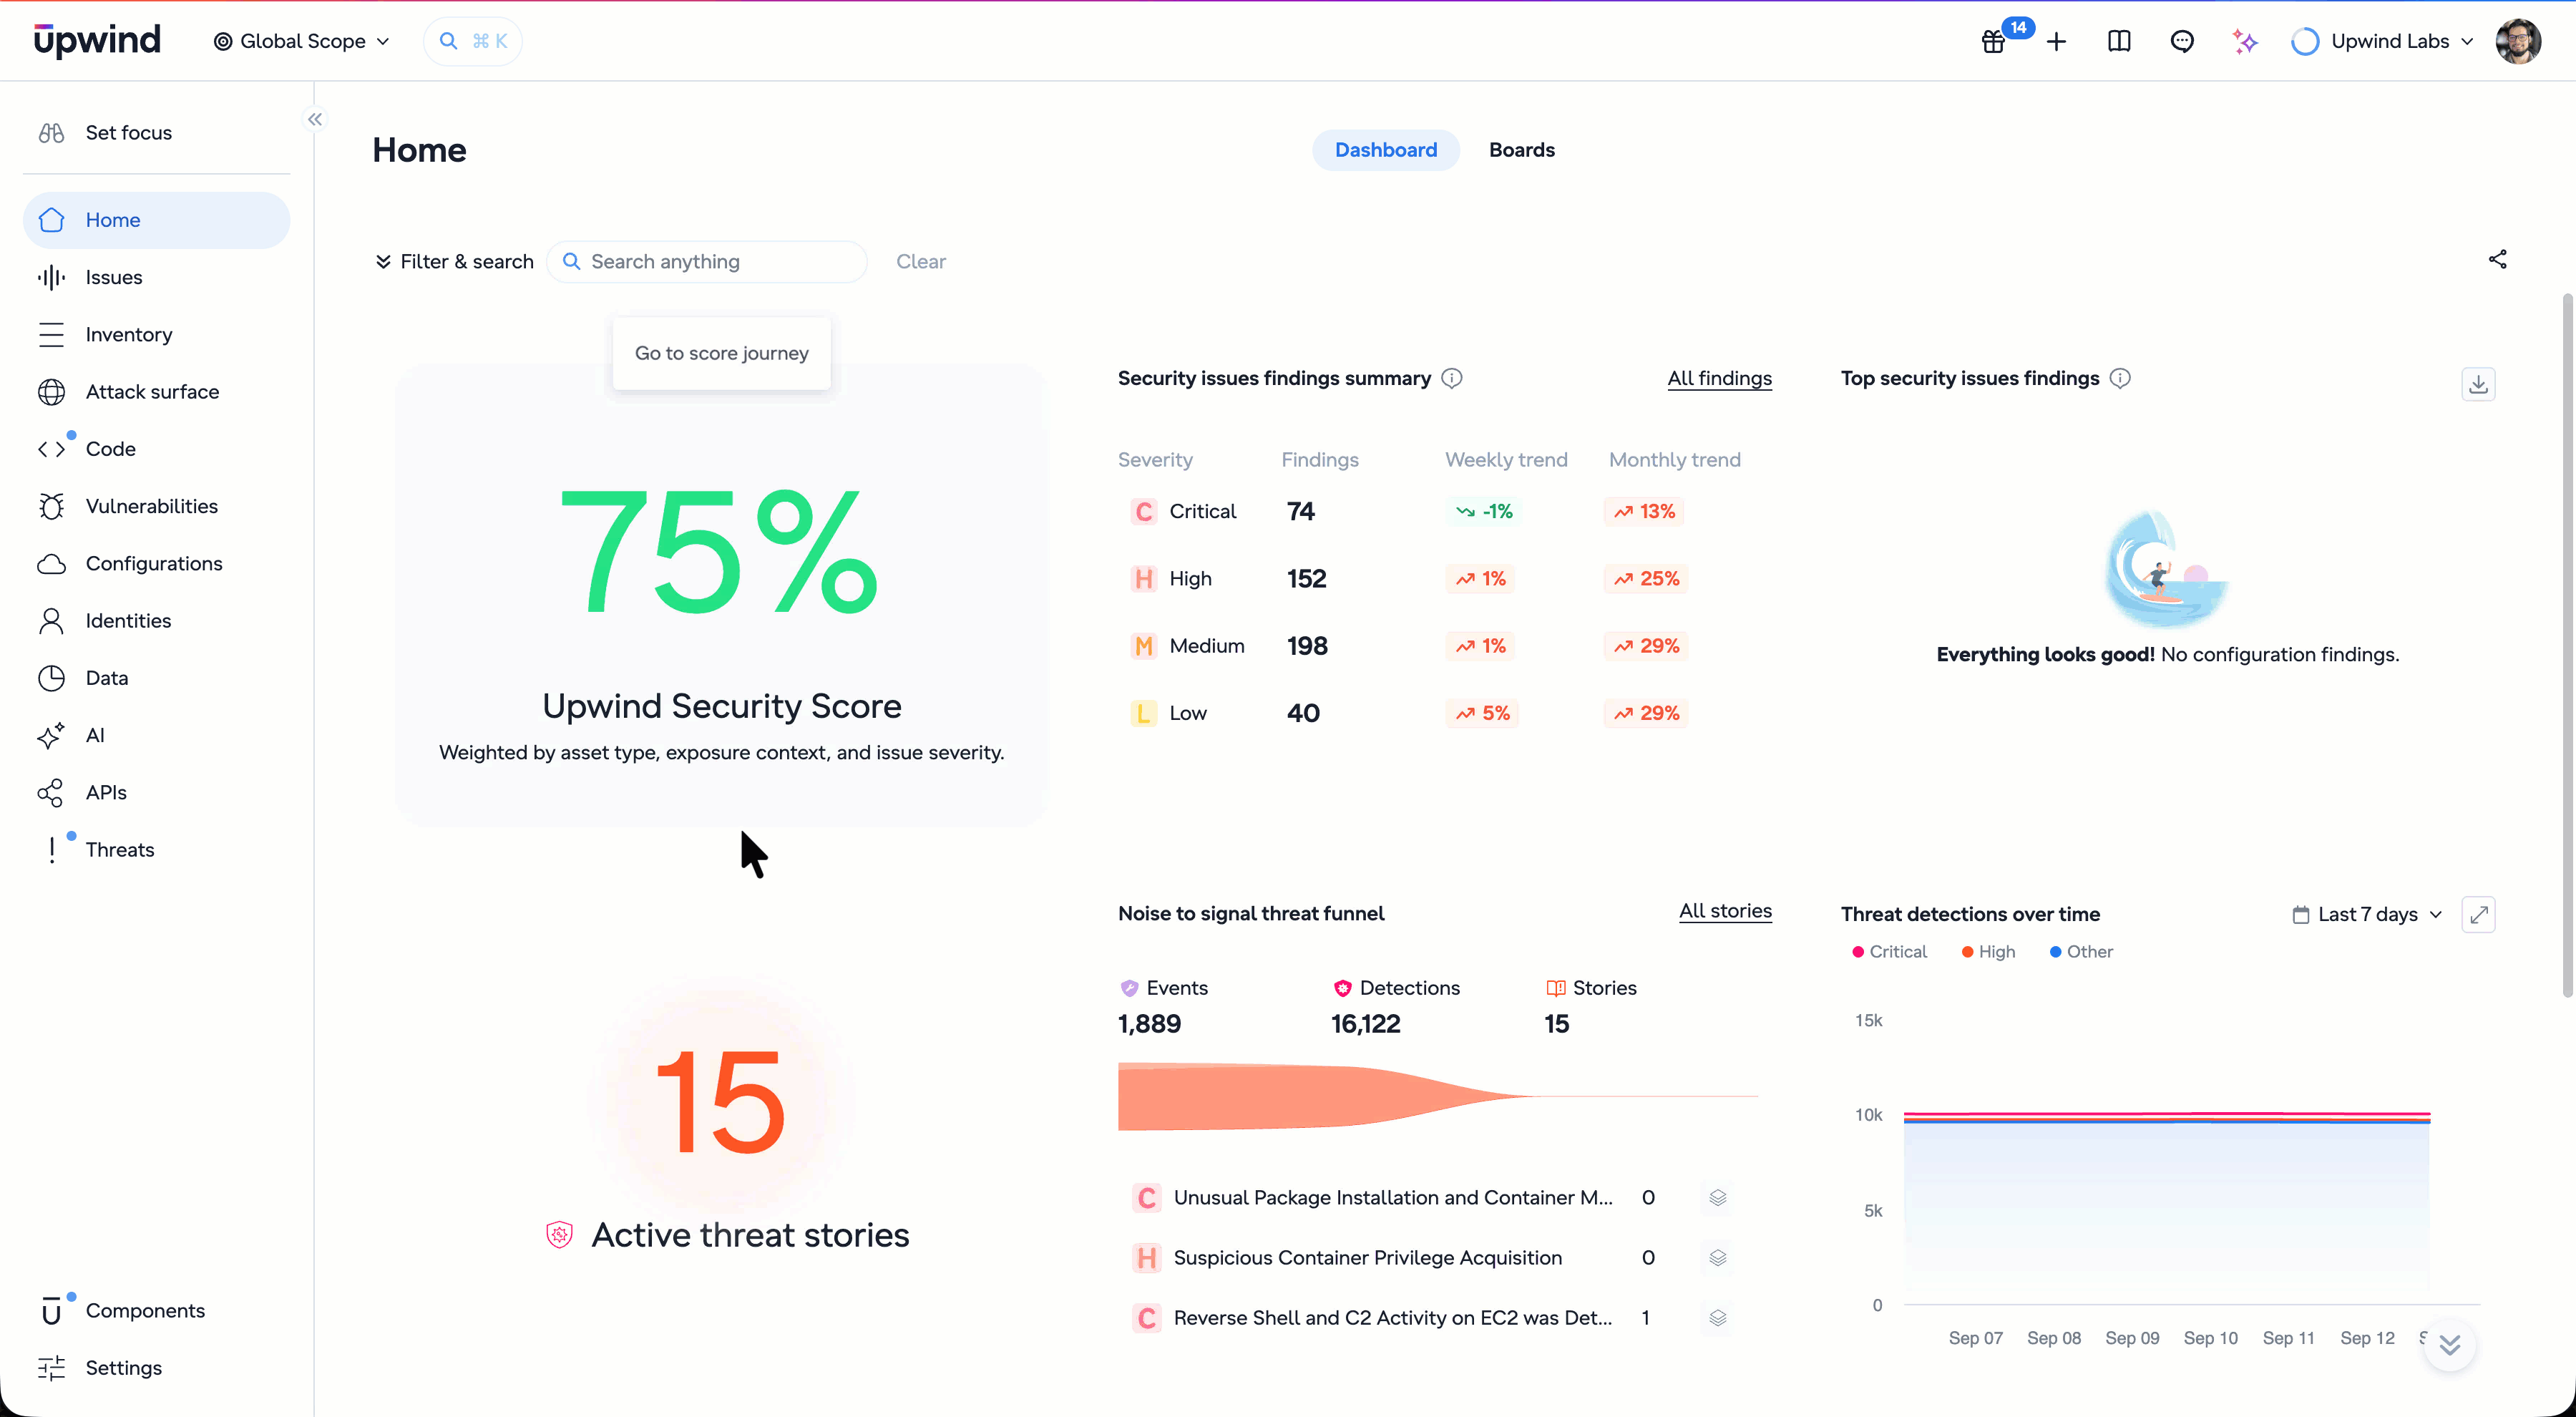Open Unusual Package Installation story row
This screenshot has width=2576, height=1417.
tap(1392, 1198)
